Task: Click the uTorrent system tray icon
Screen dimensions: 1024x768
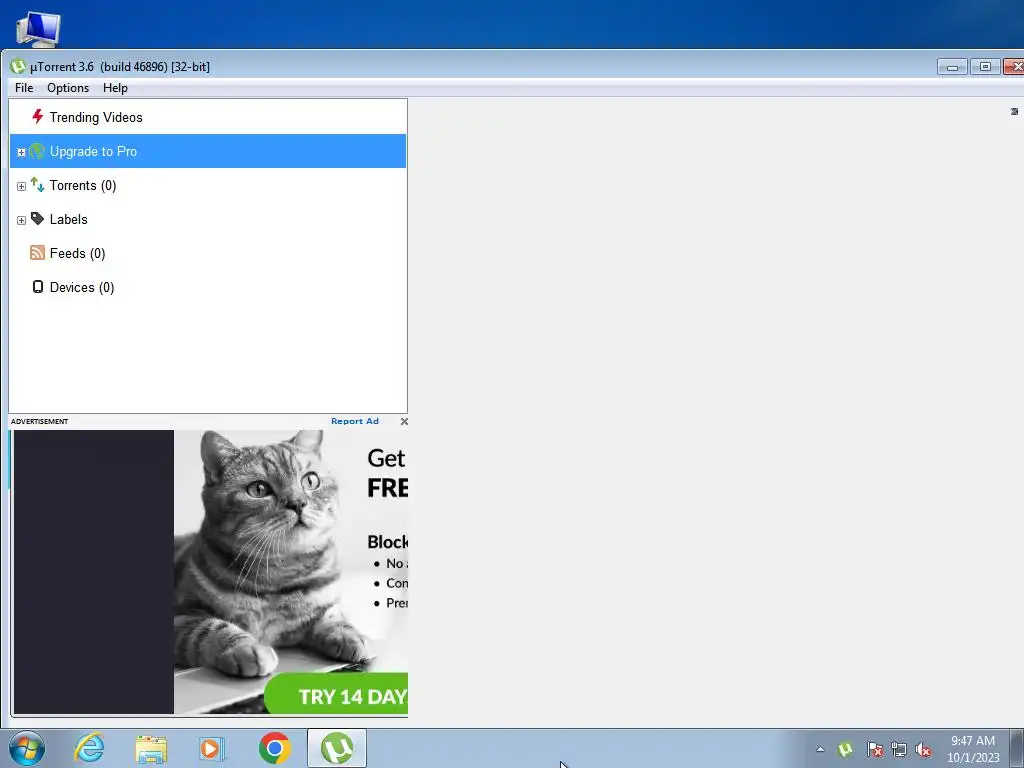Action: (x=845, y=749)
